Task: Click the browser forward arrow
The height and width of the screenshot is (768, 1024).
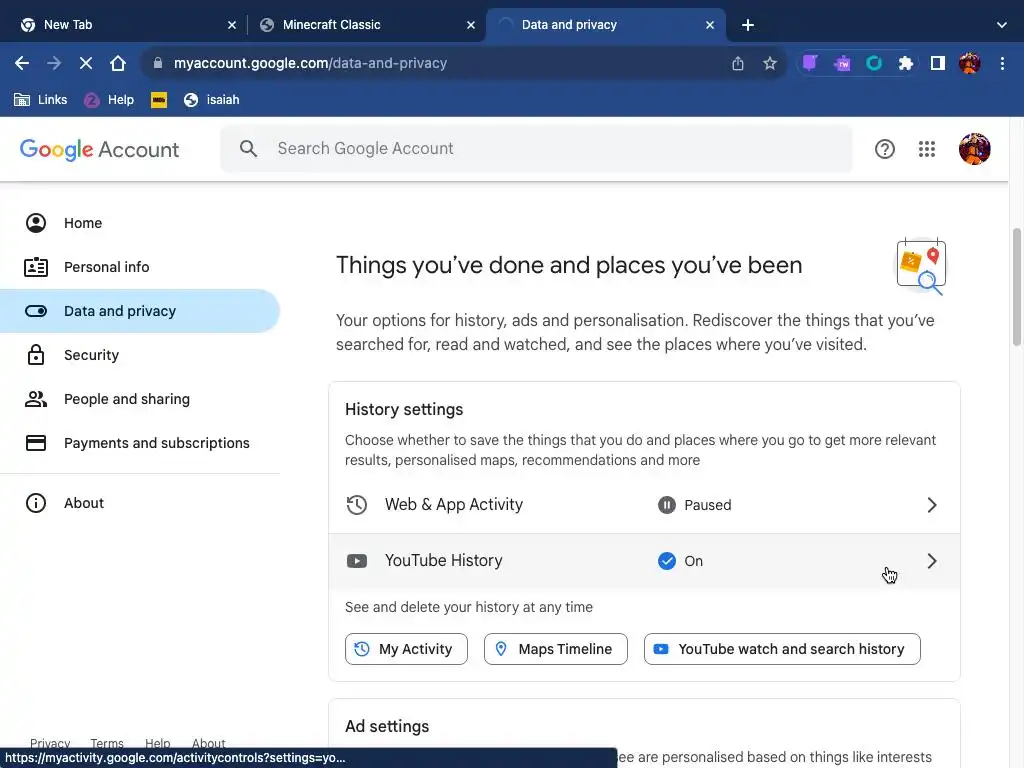Action: pyautogui.click(x=54, y=63)
